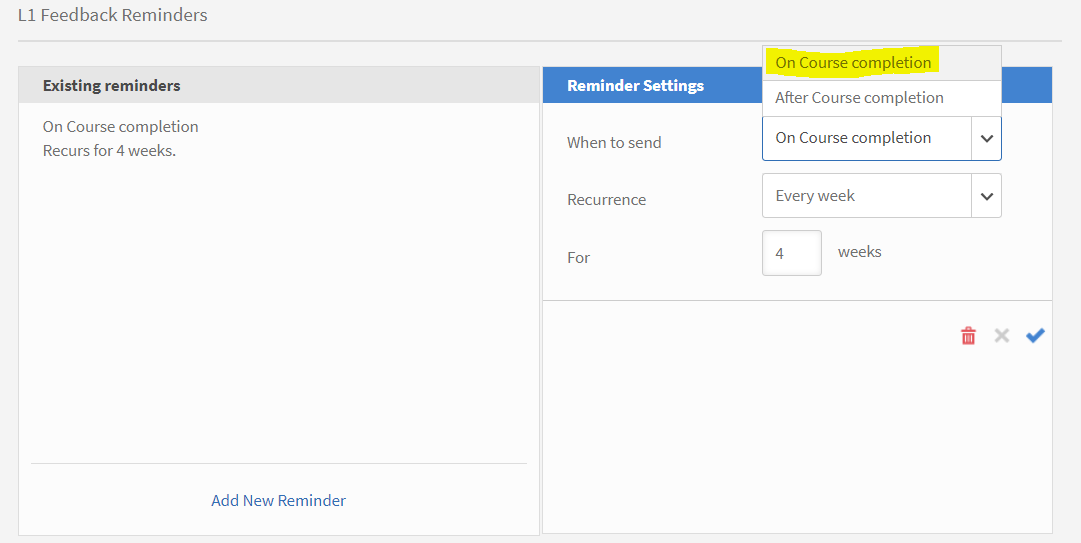Click the red trash delete icon
The width and height of the screenshot is (1081, 543).
968,336
